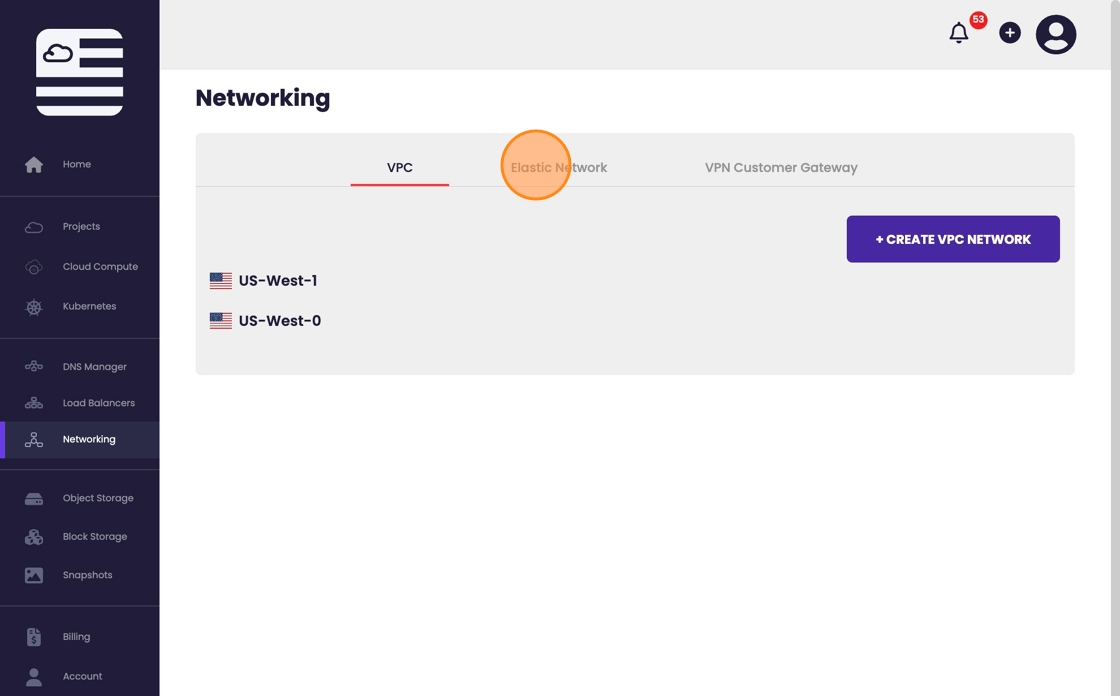Click the Cloud Compute icon
The image size is (1120, 696).
[x=34, y=267]
